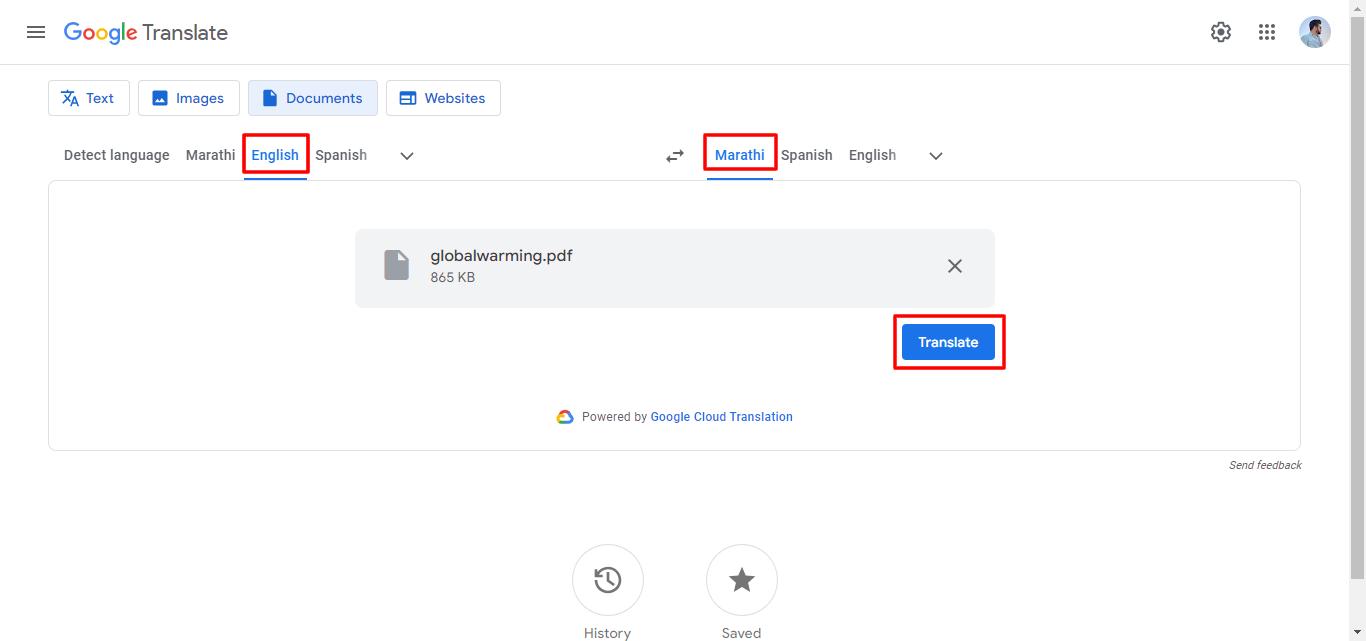
Task: Open Google Translate settings gear
Action: [1221, 31]
